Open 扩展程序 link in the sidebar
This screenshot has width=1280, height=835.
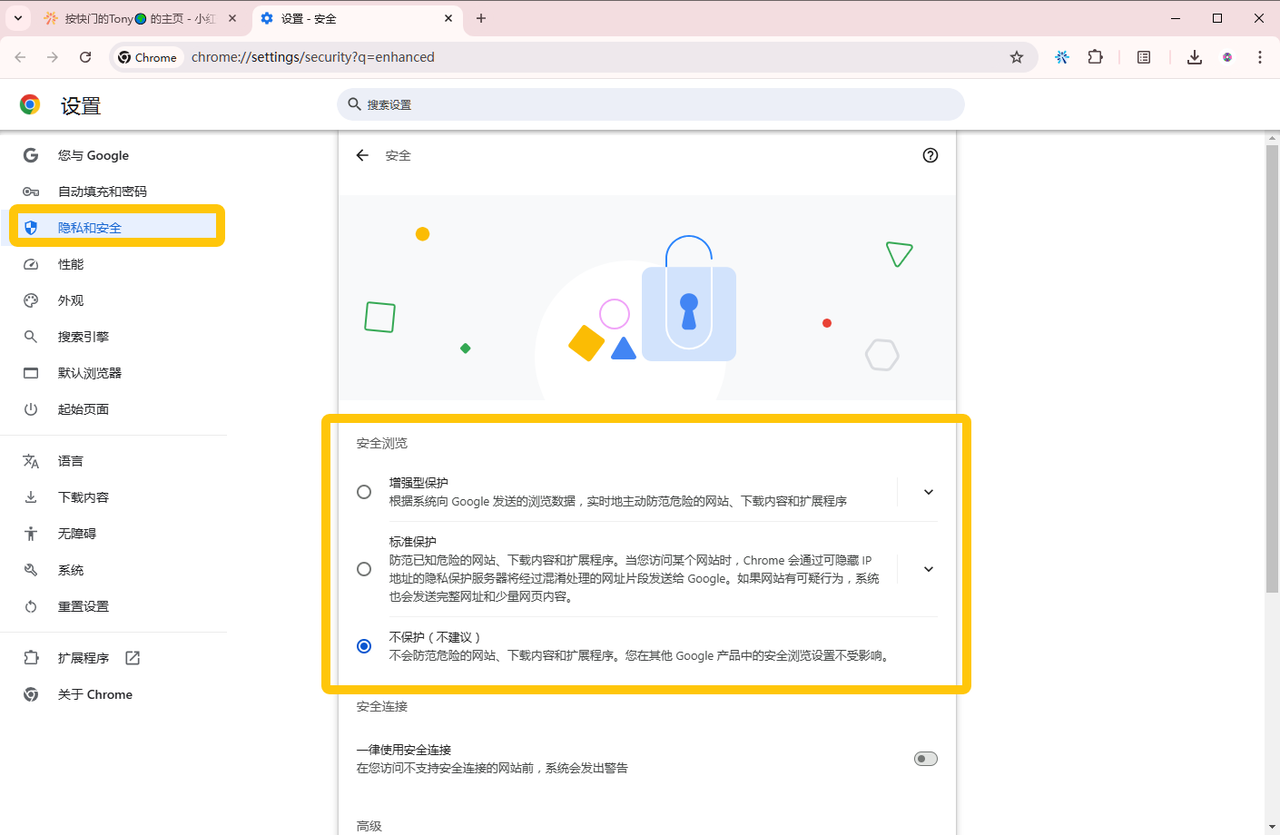pyautogui.click(x=84, y=658)
